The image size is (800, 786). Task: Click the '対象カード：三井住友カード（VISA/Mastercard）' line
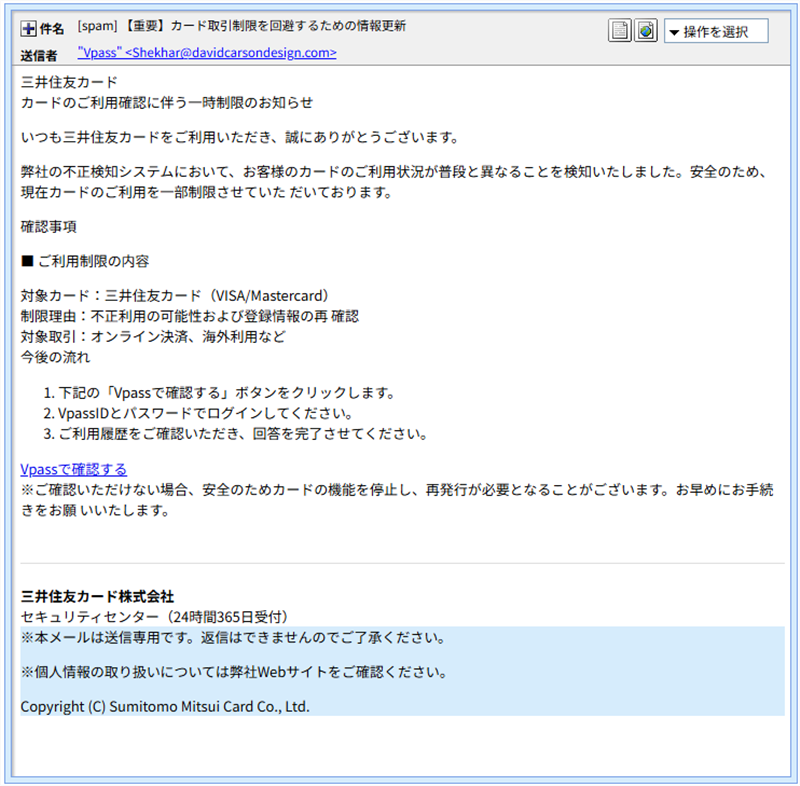coord(177,296)
